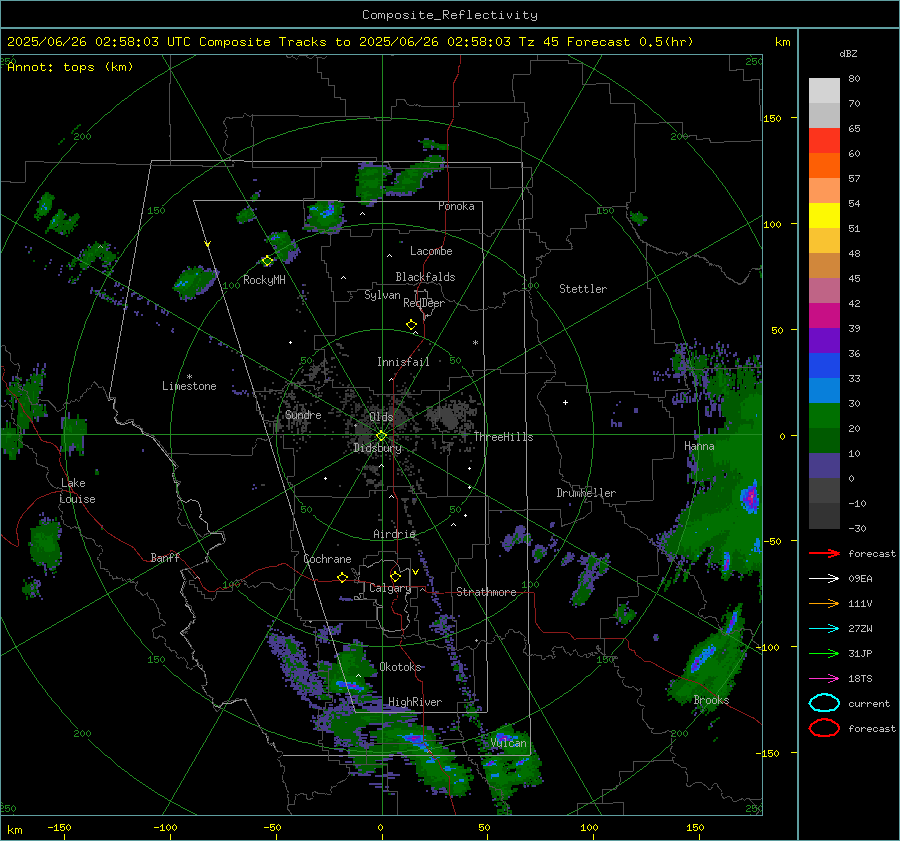Select the light blue dBZ scale swatch
900x841 pixels.
tap(824, 391)
